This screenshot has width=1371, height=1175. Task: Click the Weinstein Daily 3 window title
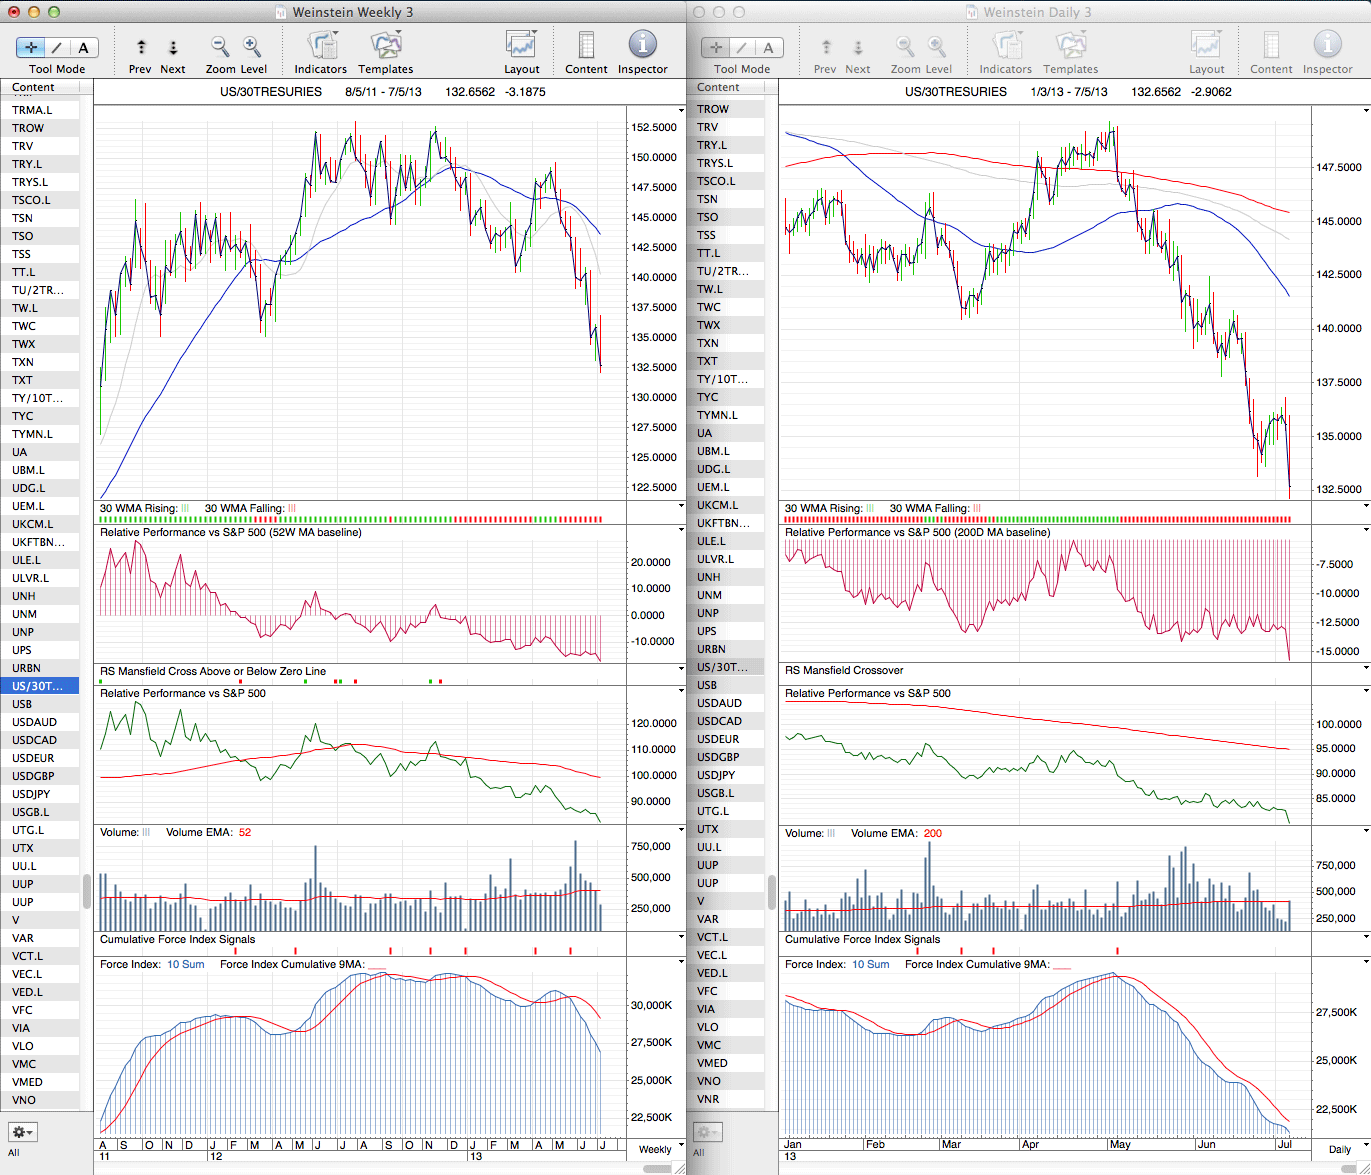(1037, 12)
